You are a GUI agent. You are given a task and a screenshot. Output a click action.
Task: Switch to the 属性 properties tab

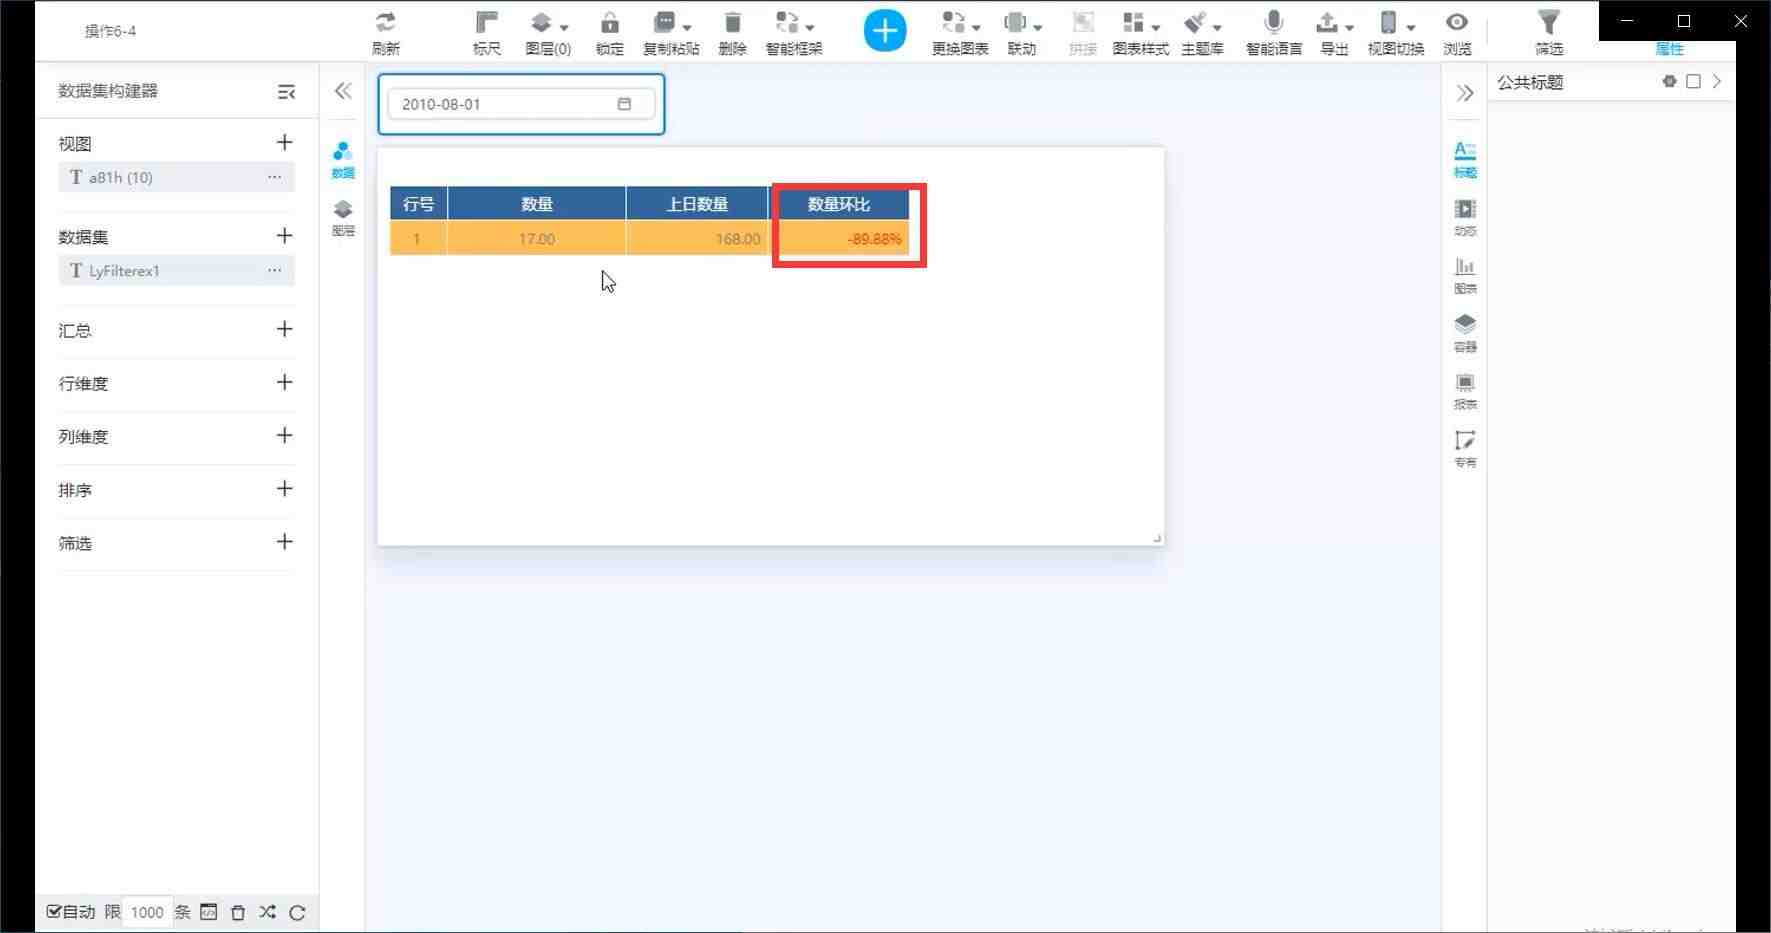1669,49
